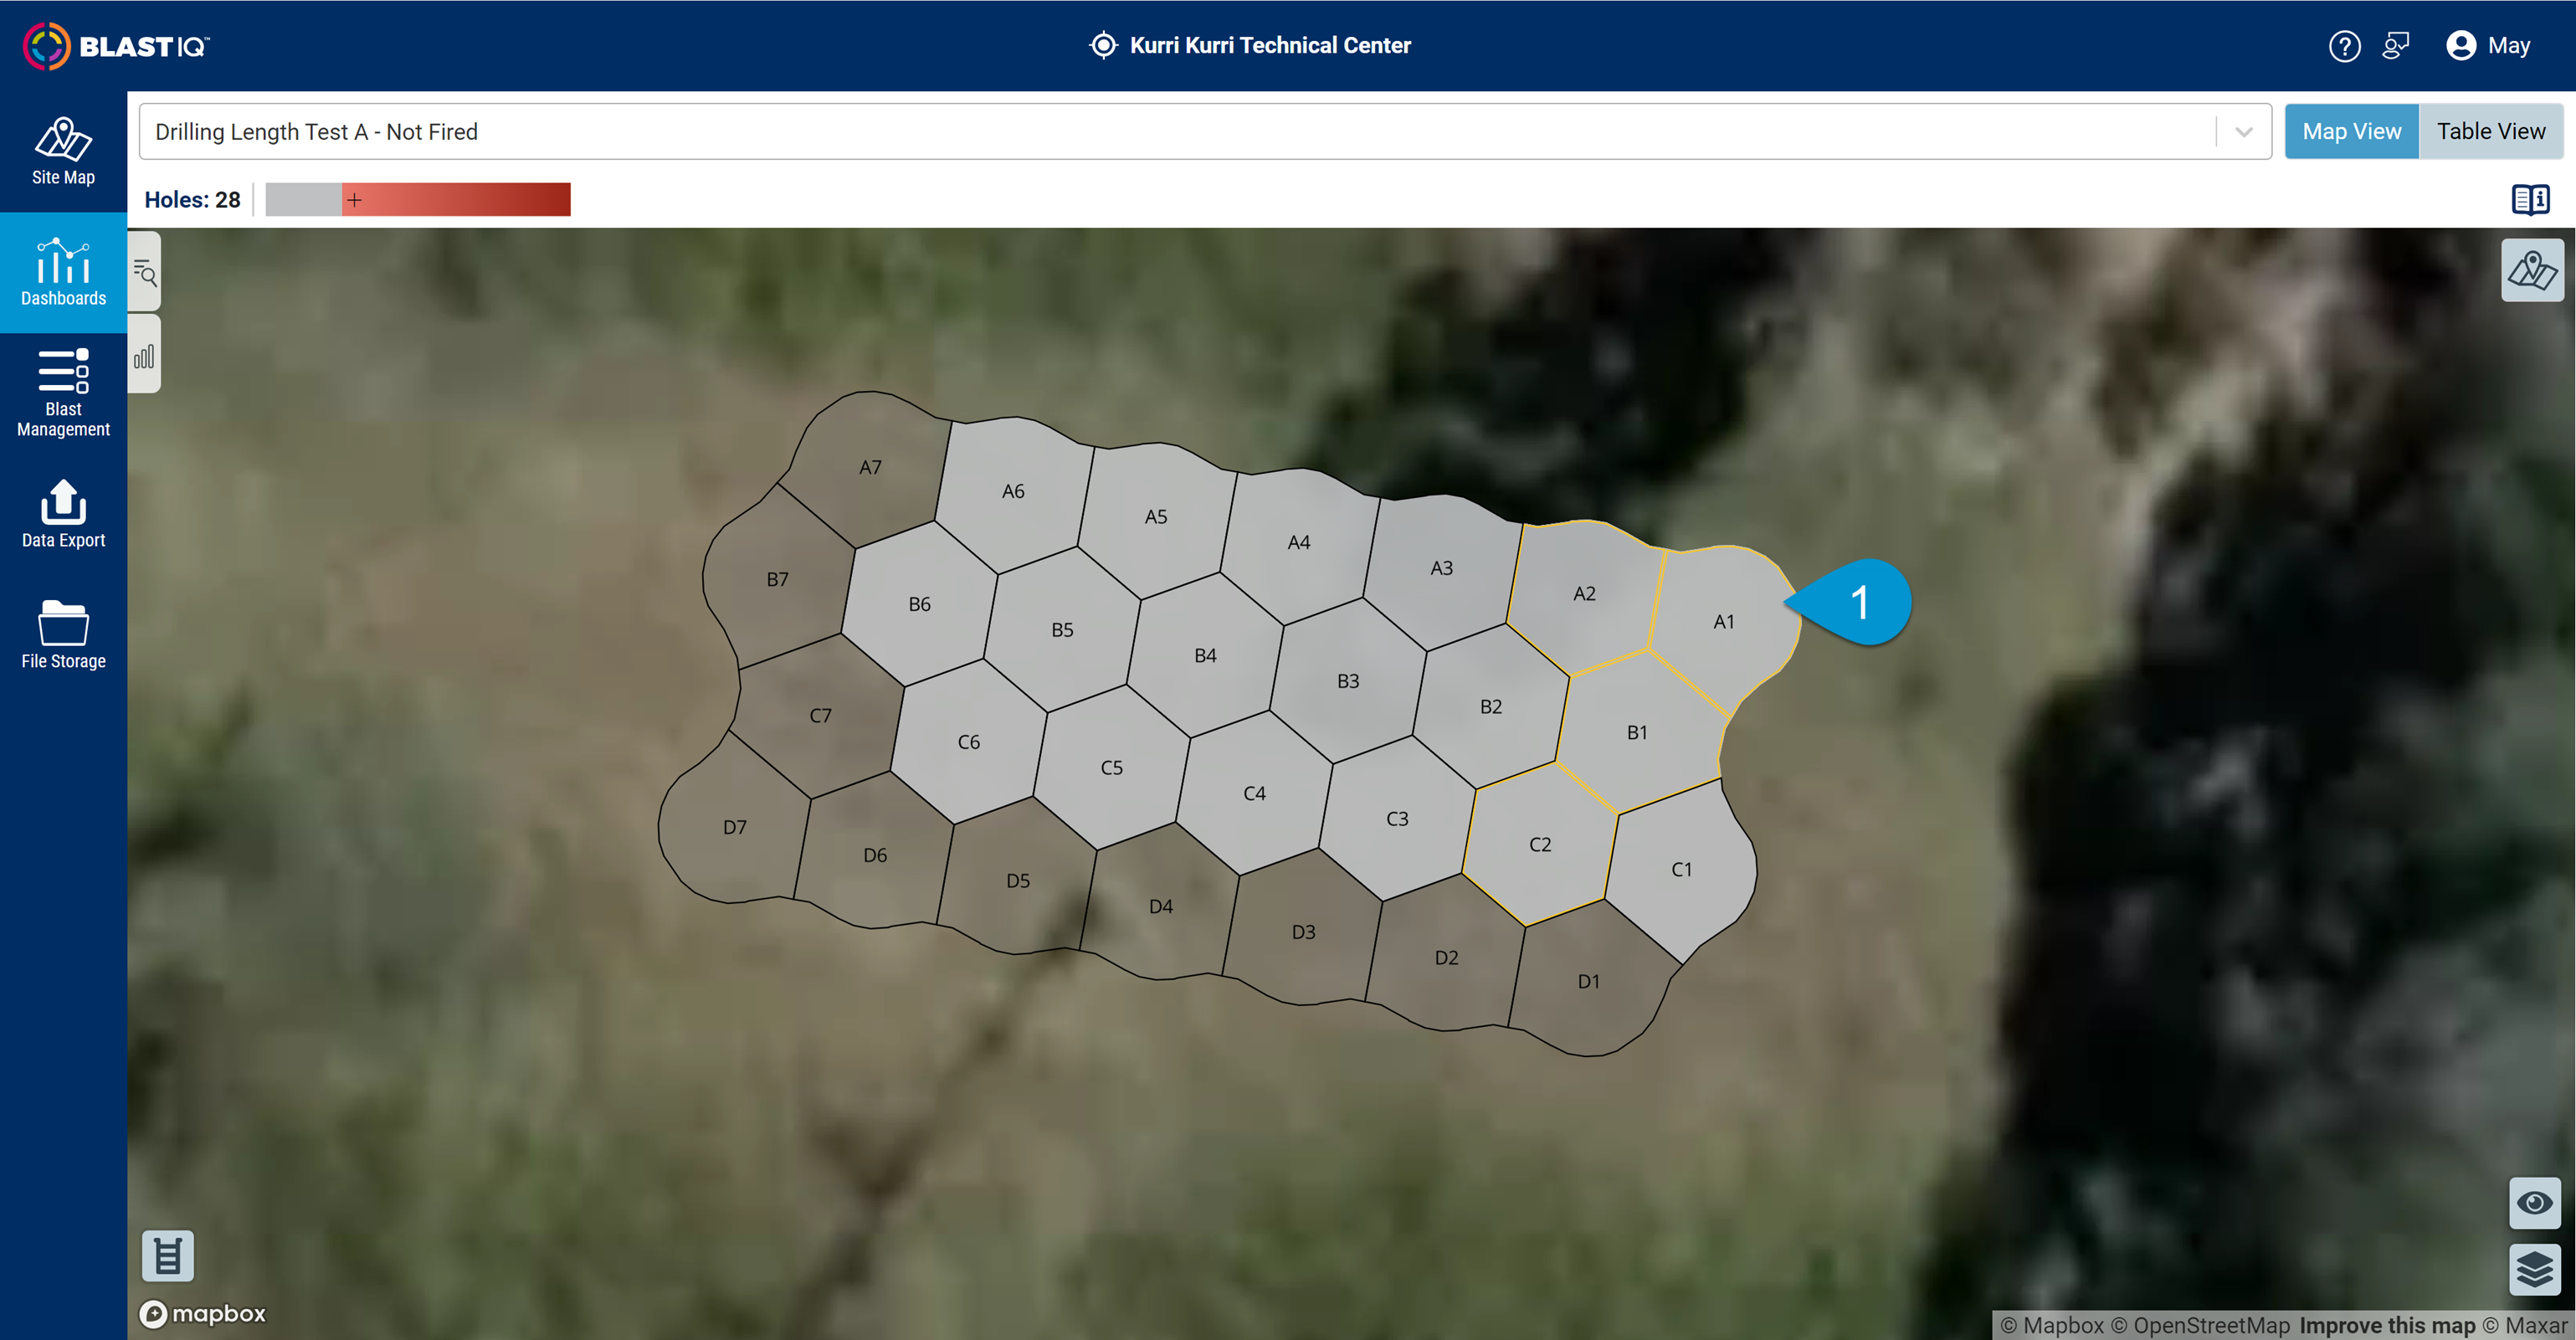Open the Dashboards sidebar section
The image size is (2576, 1340).
(x=63, y=272)
